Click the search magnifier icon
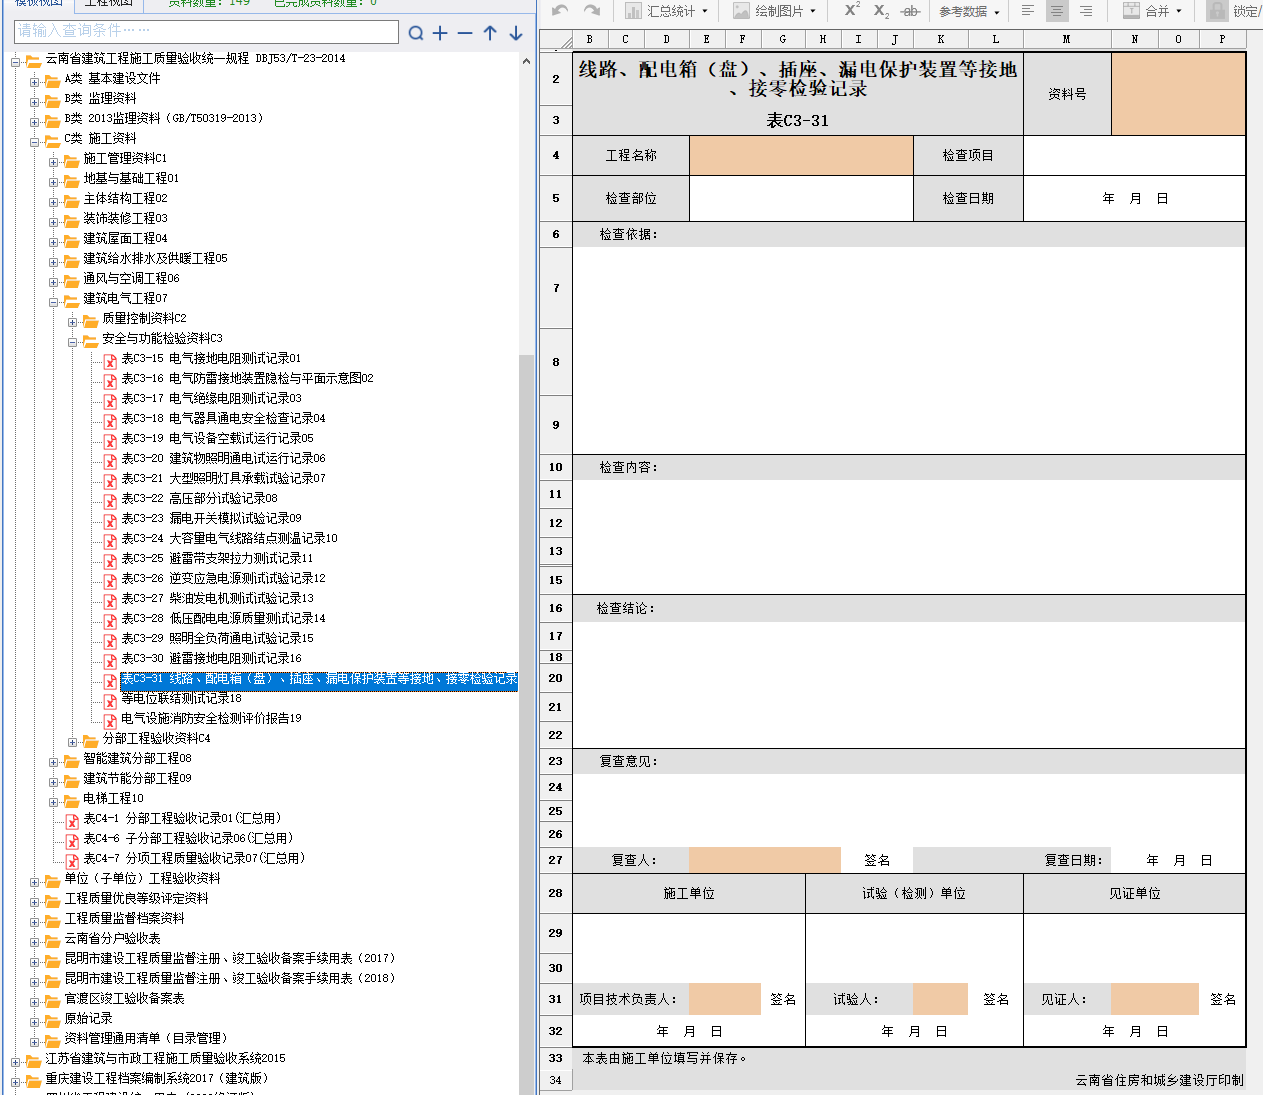The height and width of the screenshot is (1095, 1263). [416, 33]
